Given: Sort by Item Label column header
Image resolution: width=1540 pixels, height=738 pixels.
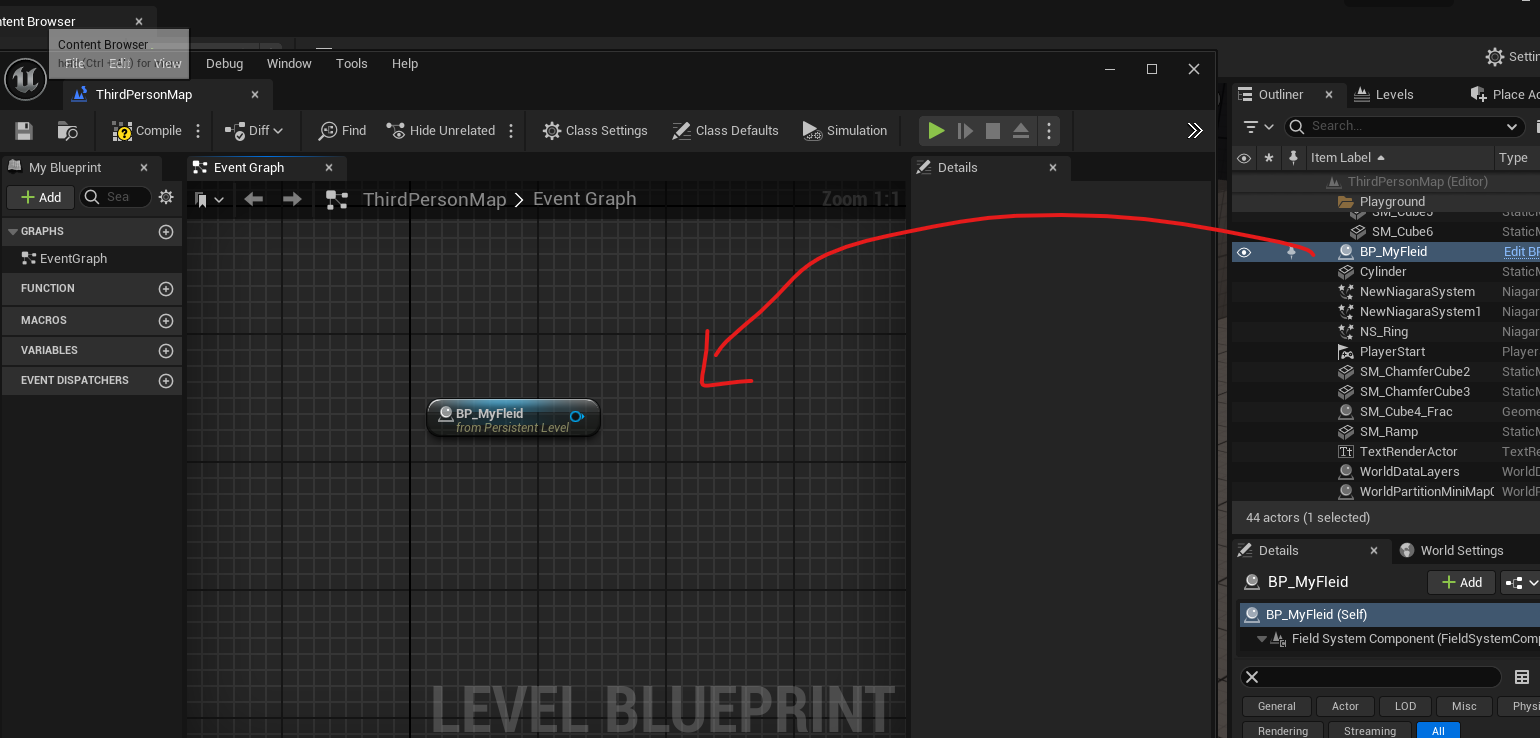Looking at the screenshot, I should (1348, 158).
